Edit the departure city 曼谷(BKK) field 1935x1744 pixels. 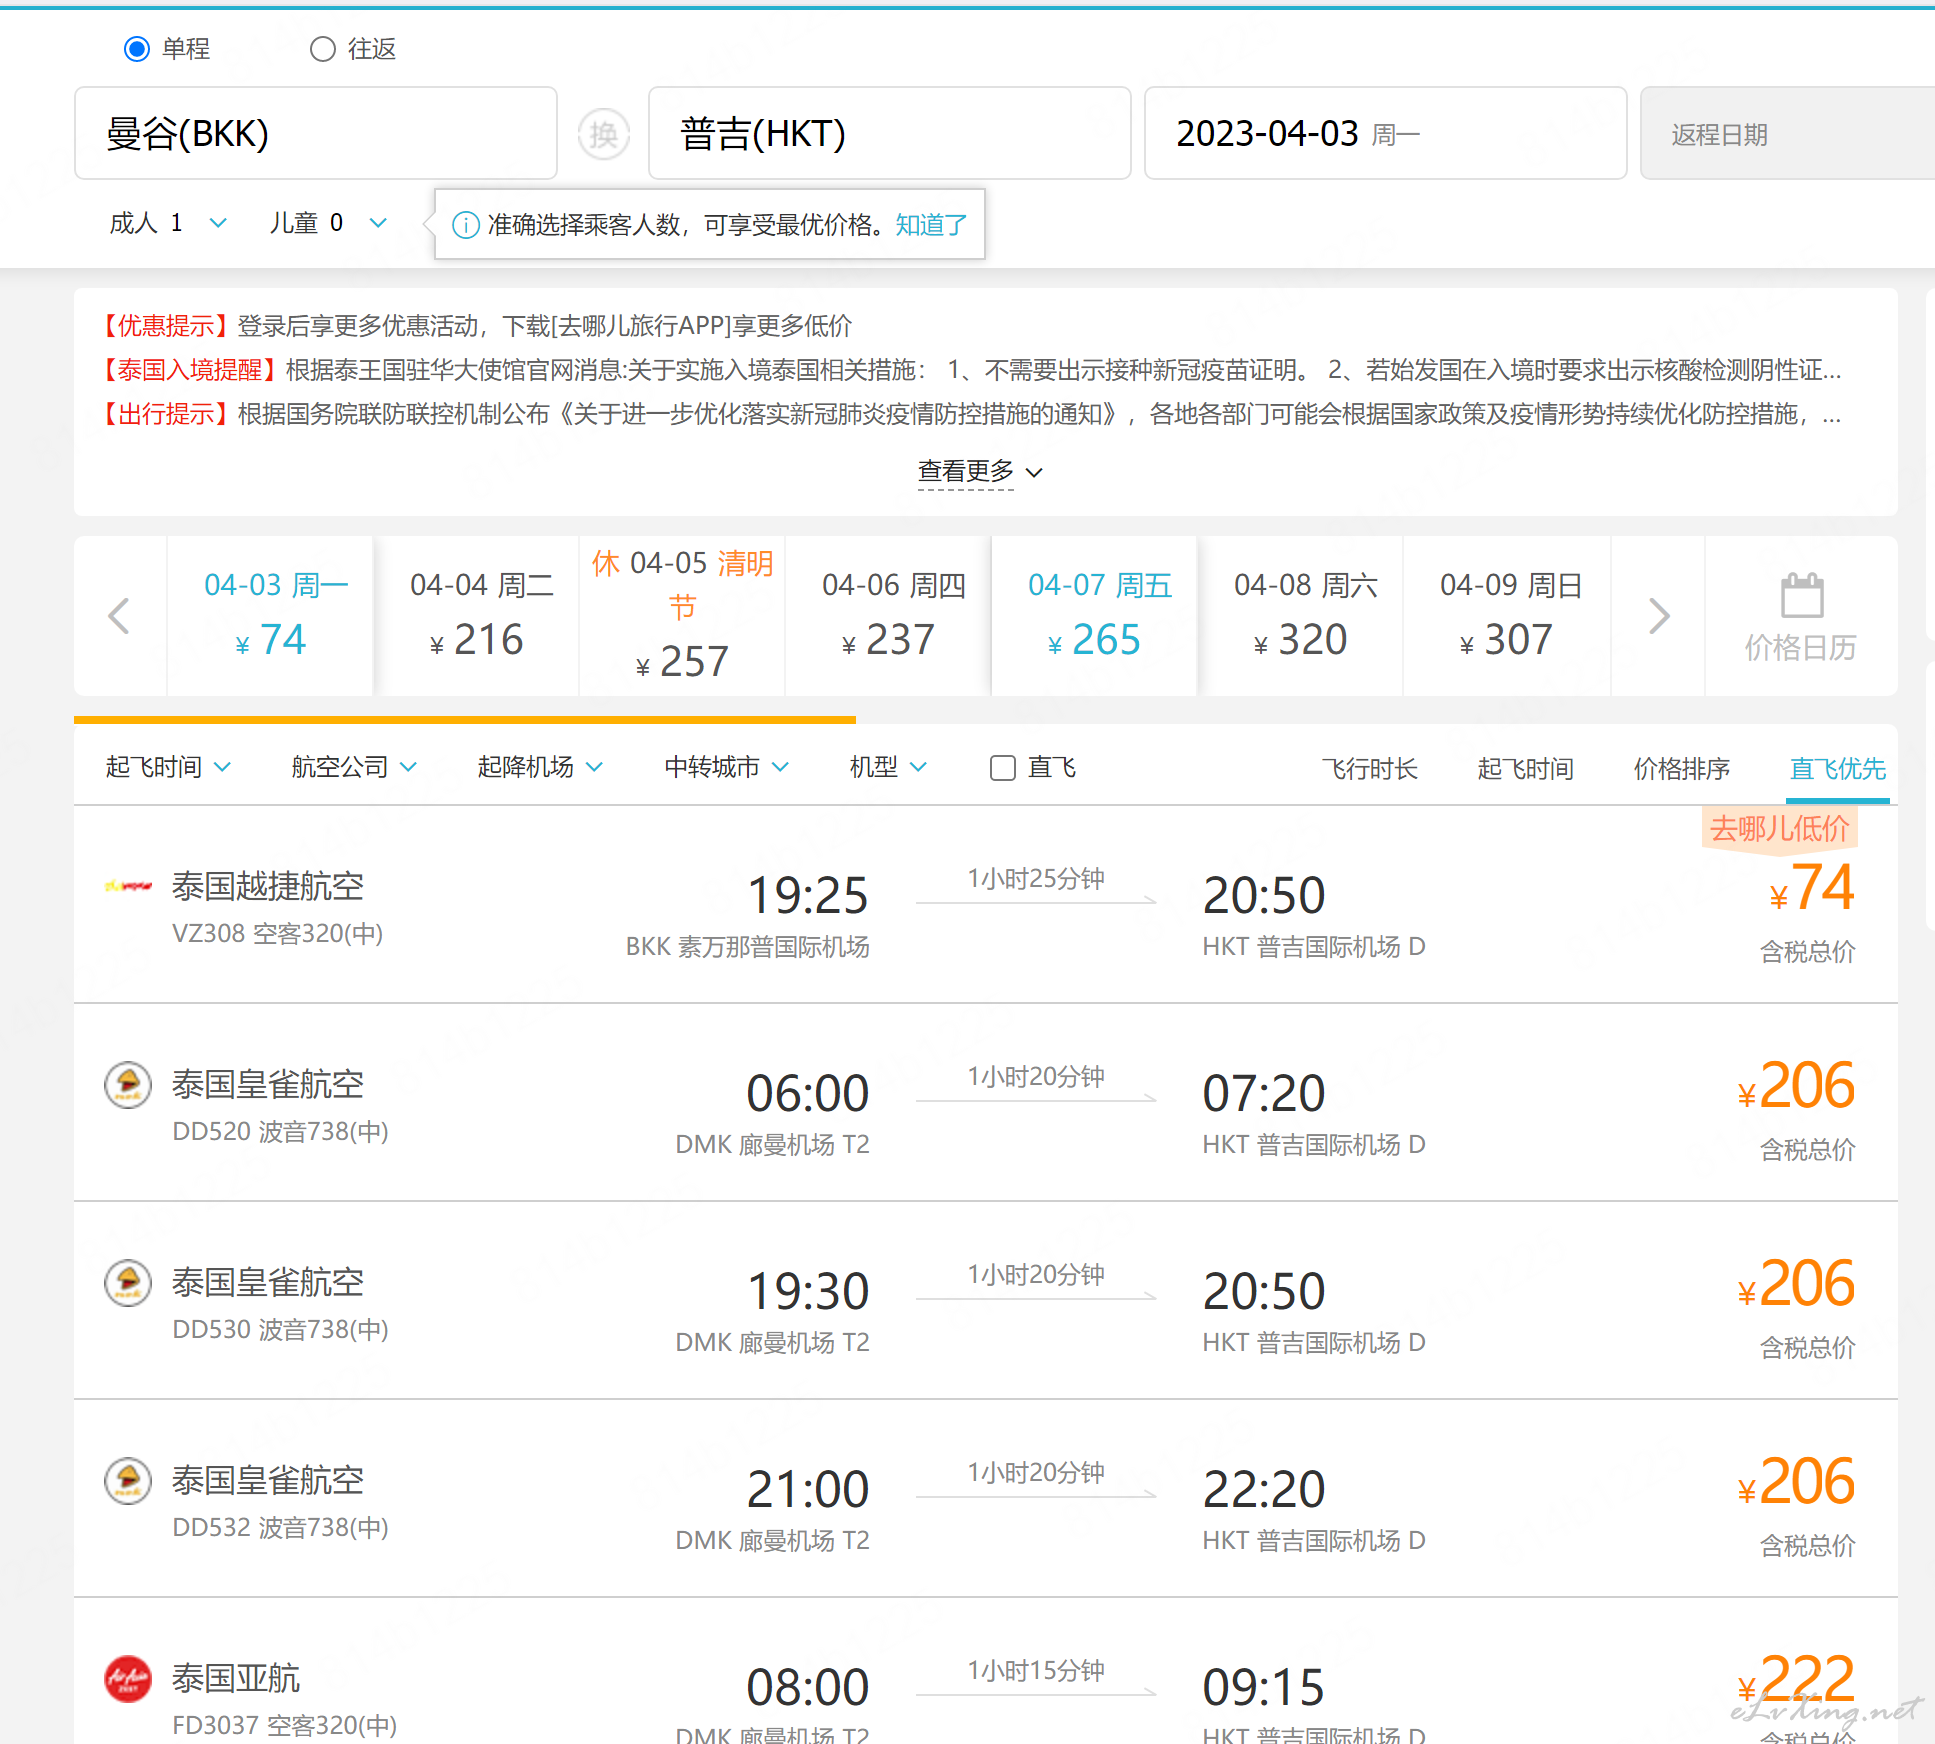coord(316,133)
